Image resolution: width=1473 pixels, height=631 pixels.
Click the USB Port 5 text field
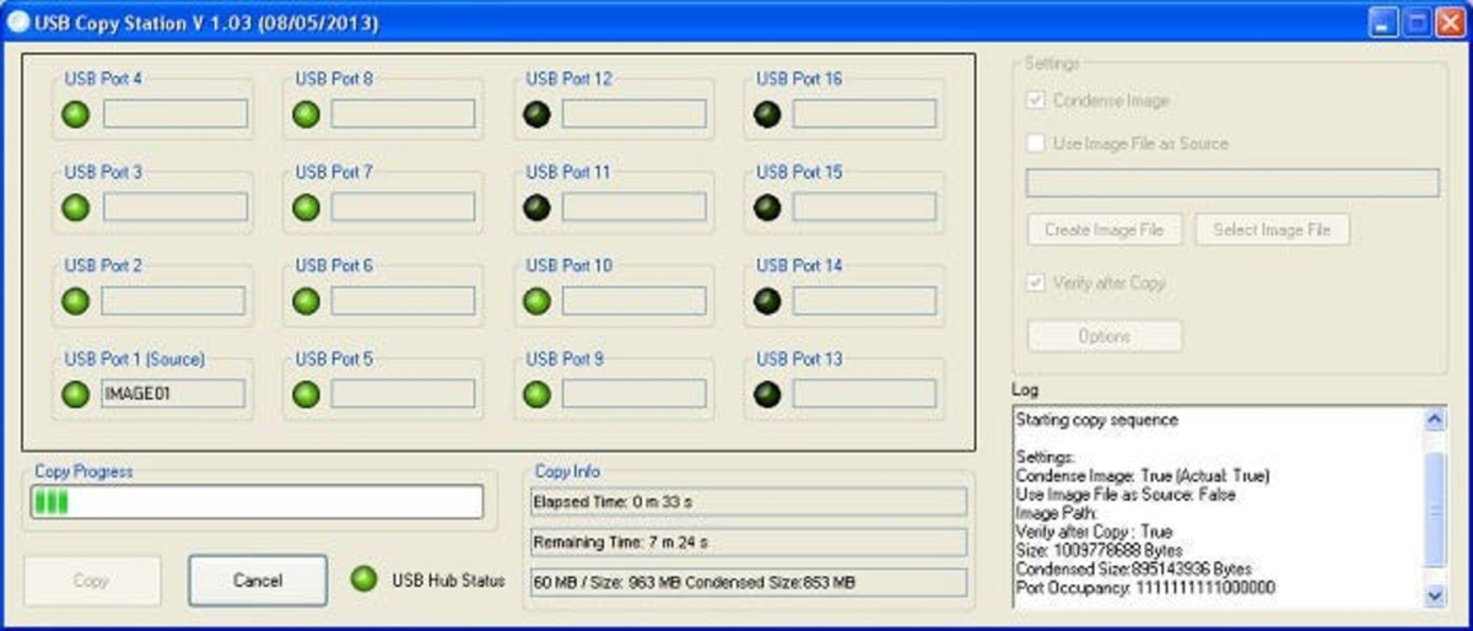tap(403, 394)
